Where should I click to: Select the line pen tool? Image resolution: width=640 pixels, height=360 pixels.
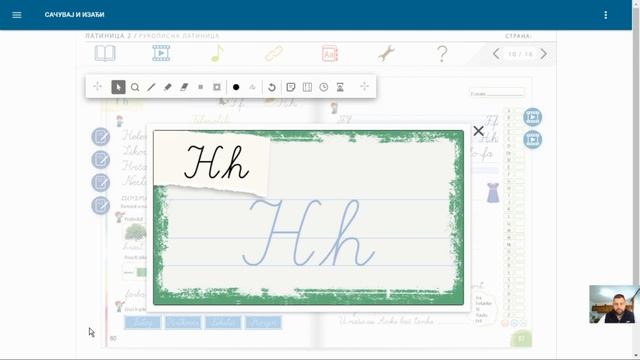click(x=151, y=87)
